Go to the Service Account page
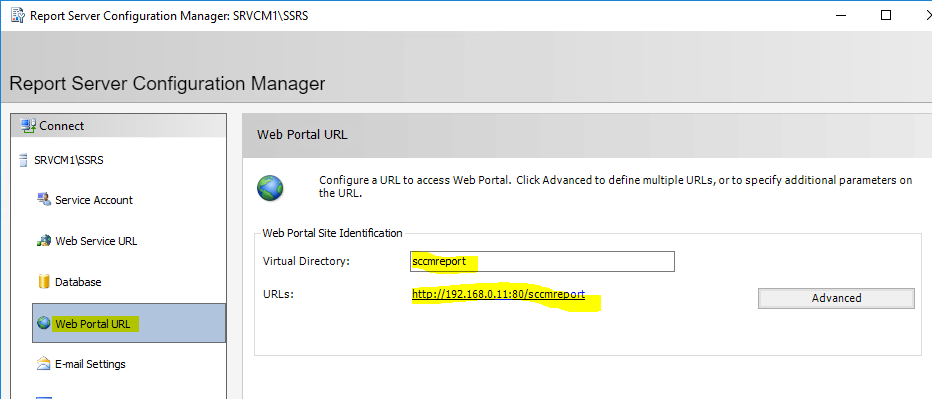Screen dimensions: 932x399 [x=94, y=200]
